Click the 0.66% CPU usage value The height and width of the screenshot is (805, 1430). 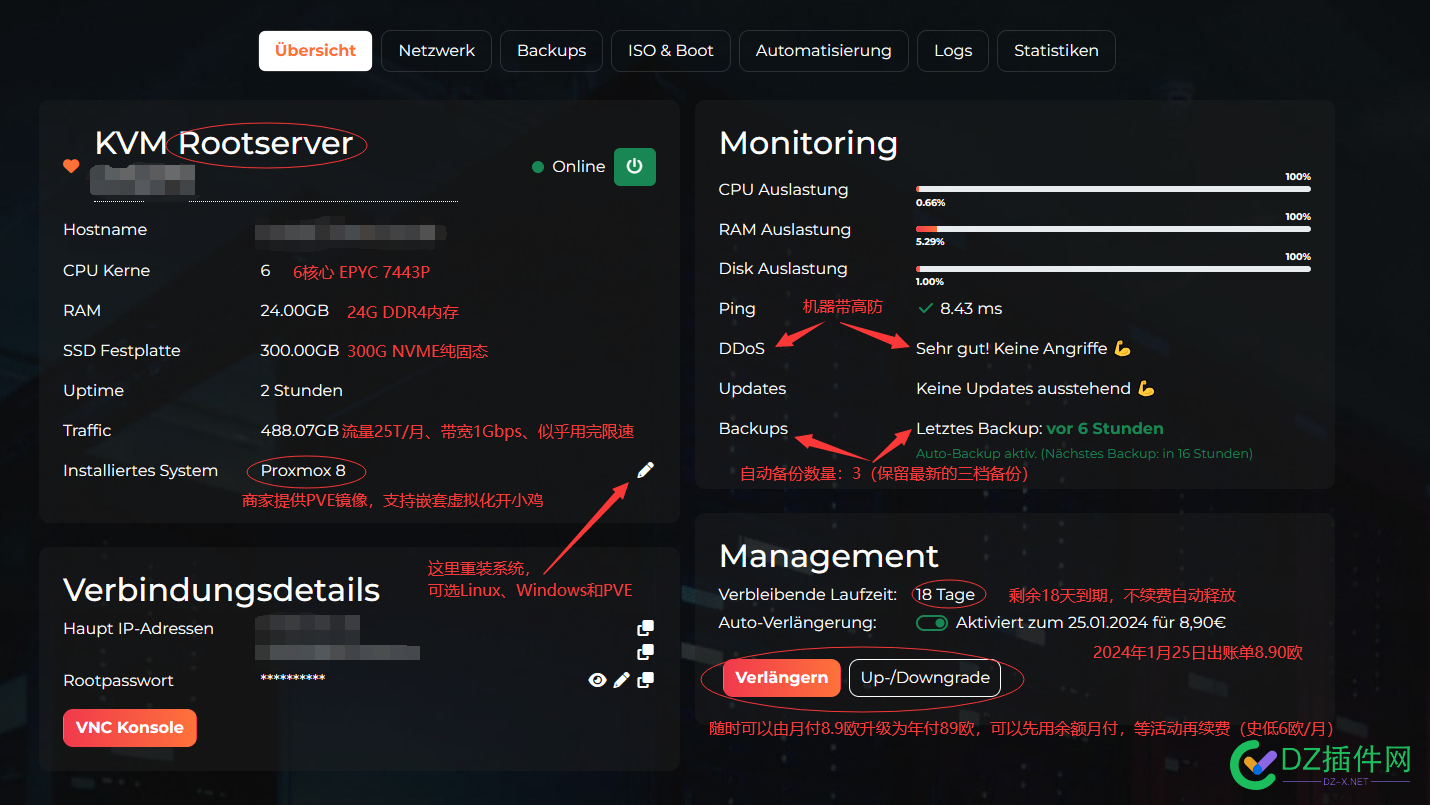click(x=930, y=202)
